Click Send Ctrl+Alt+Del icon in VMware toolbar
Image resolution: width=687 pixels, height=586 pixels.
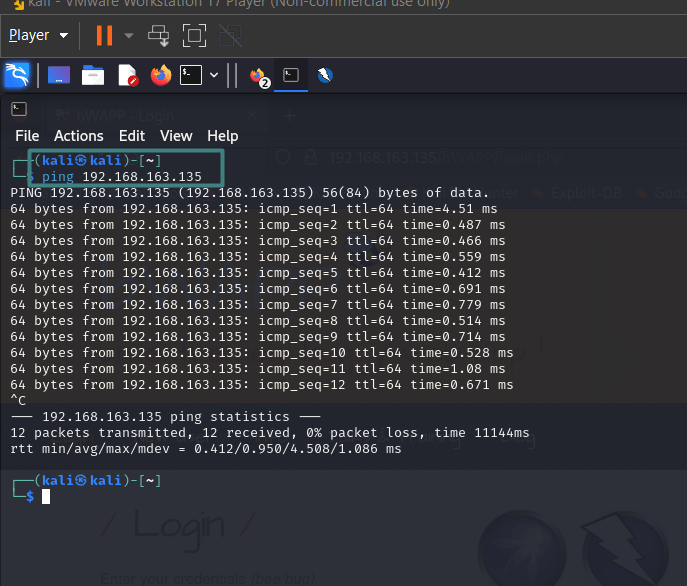159,36
